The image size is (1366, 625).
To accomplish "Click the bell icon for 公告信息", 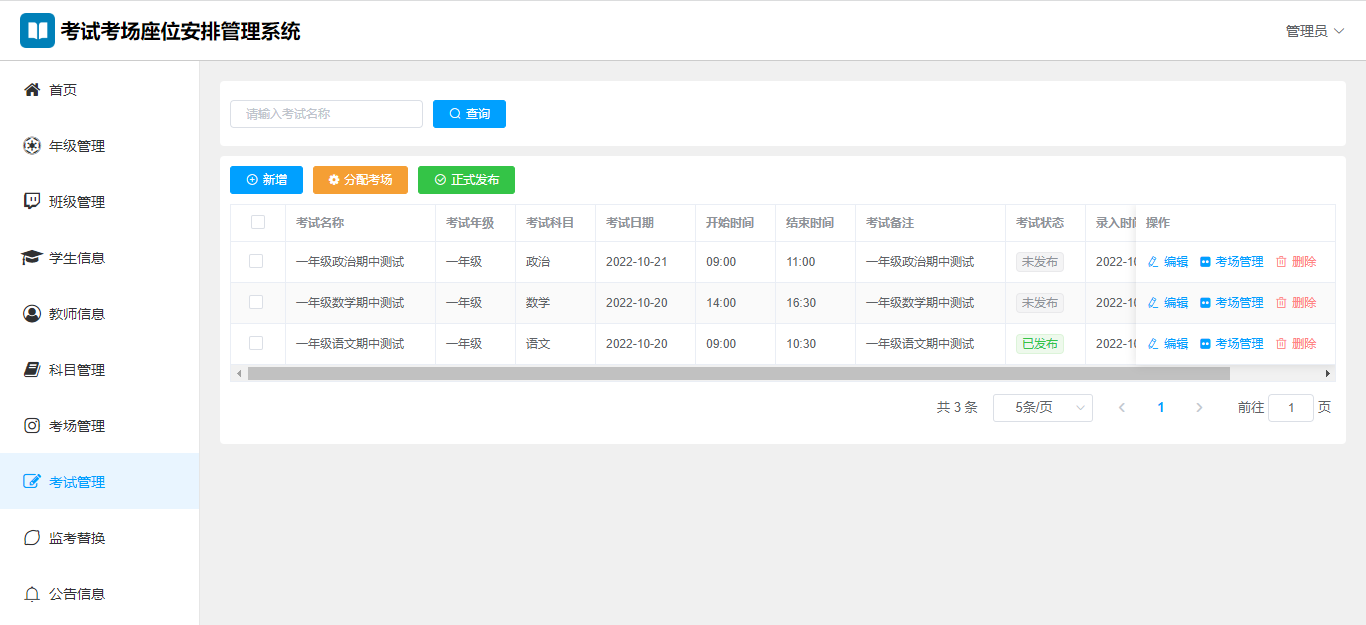I will (32, 594).
